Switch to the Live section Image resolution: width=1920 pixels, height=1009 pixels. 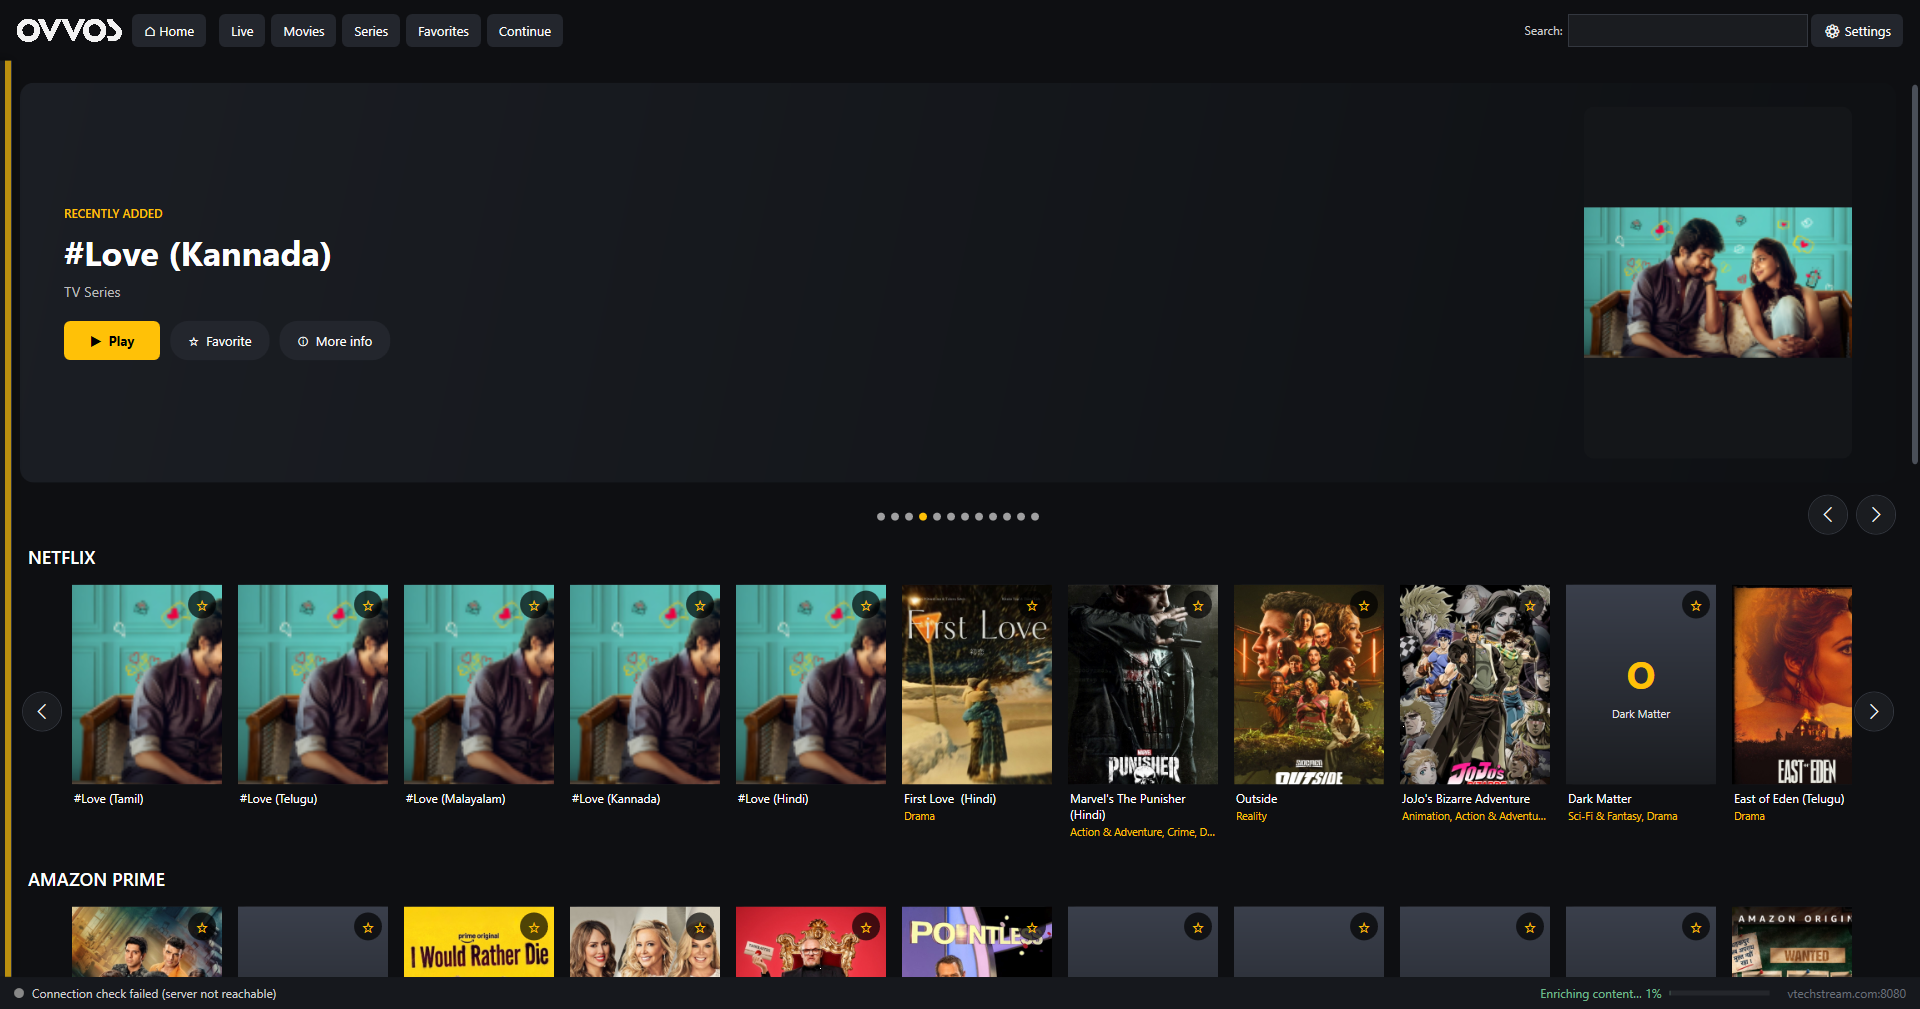[242, 31]
